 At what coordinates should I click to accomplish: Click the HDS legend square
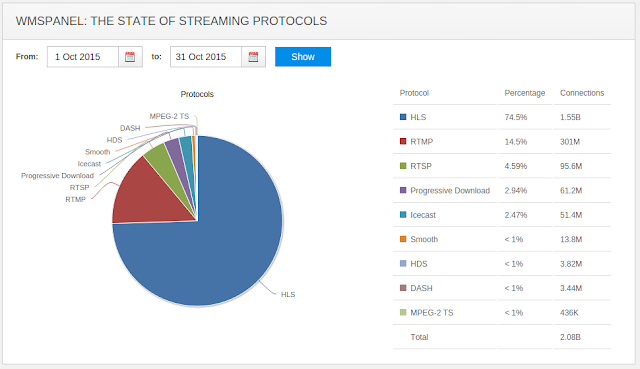tap(403, 263)
